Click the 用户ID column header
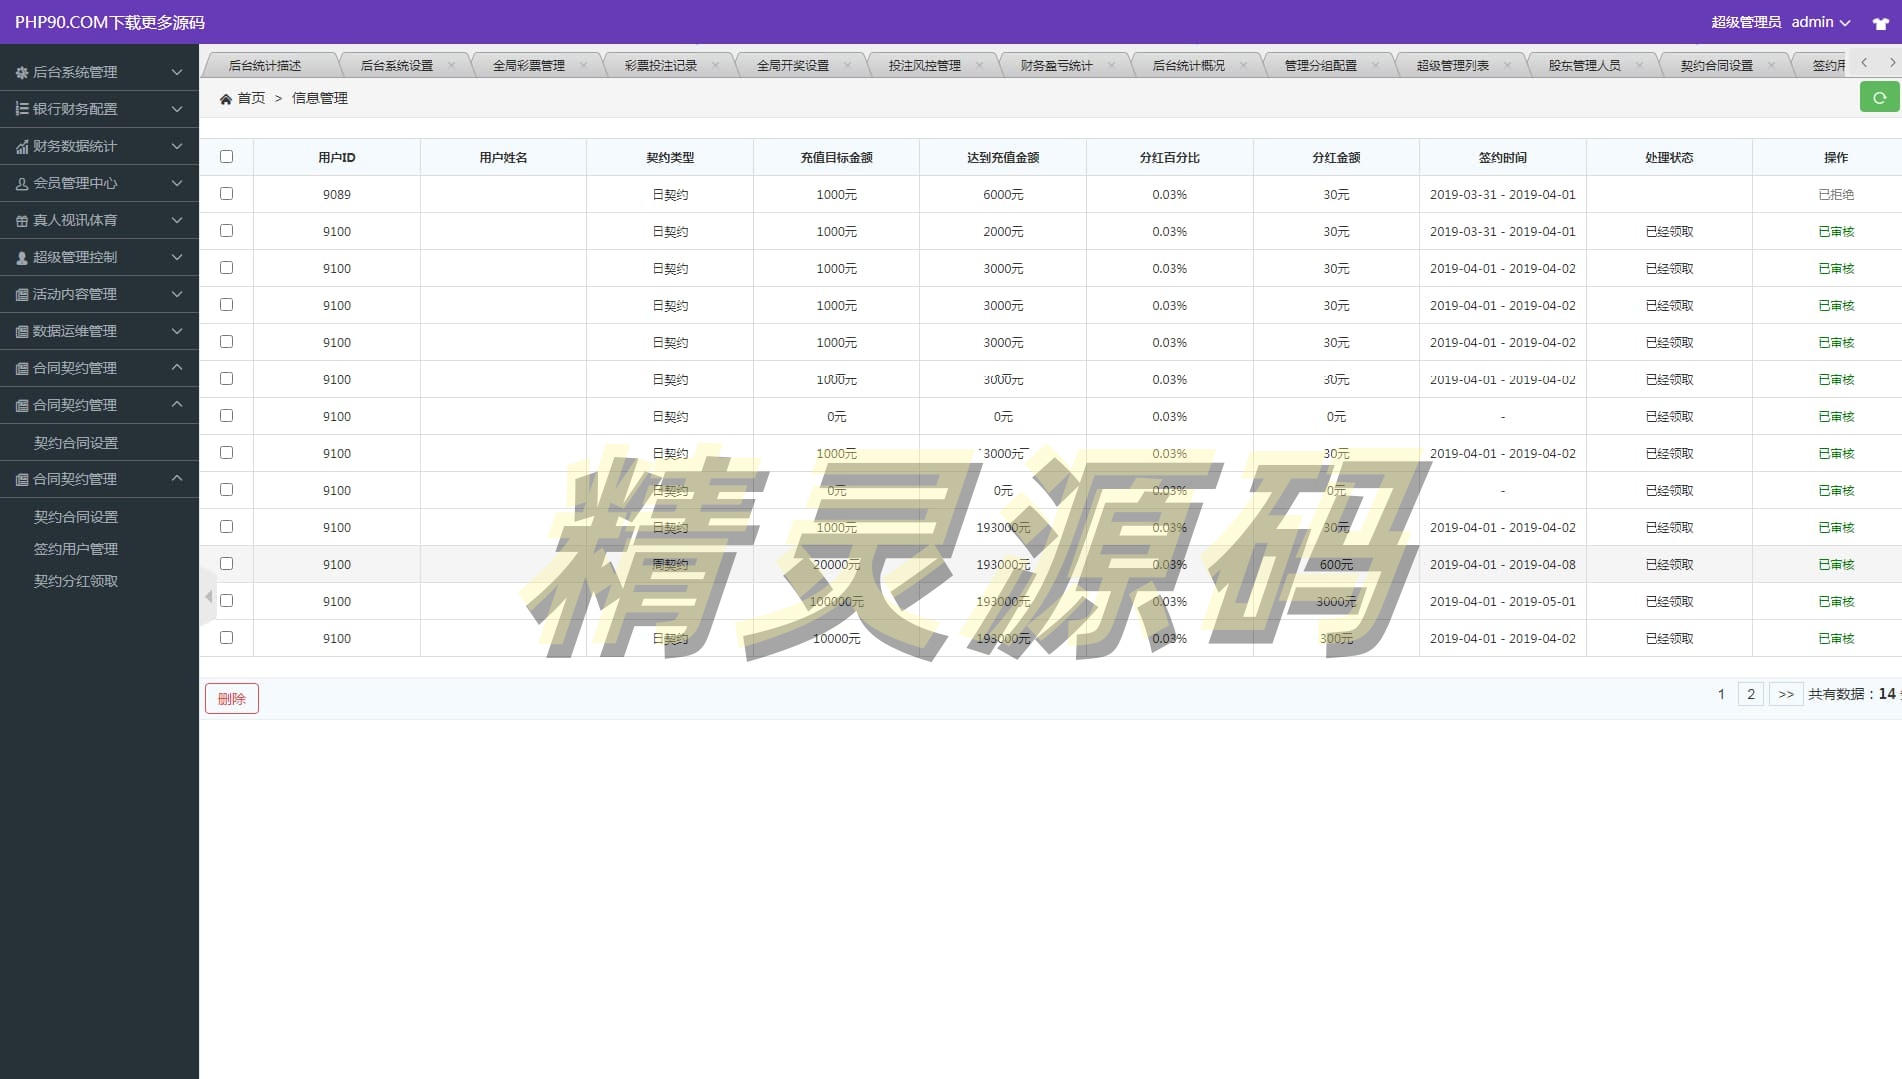The width and height of the screenshot is (1902, 1079). [x=337, y=157]
